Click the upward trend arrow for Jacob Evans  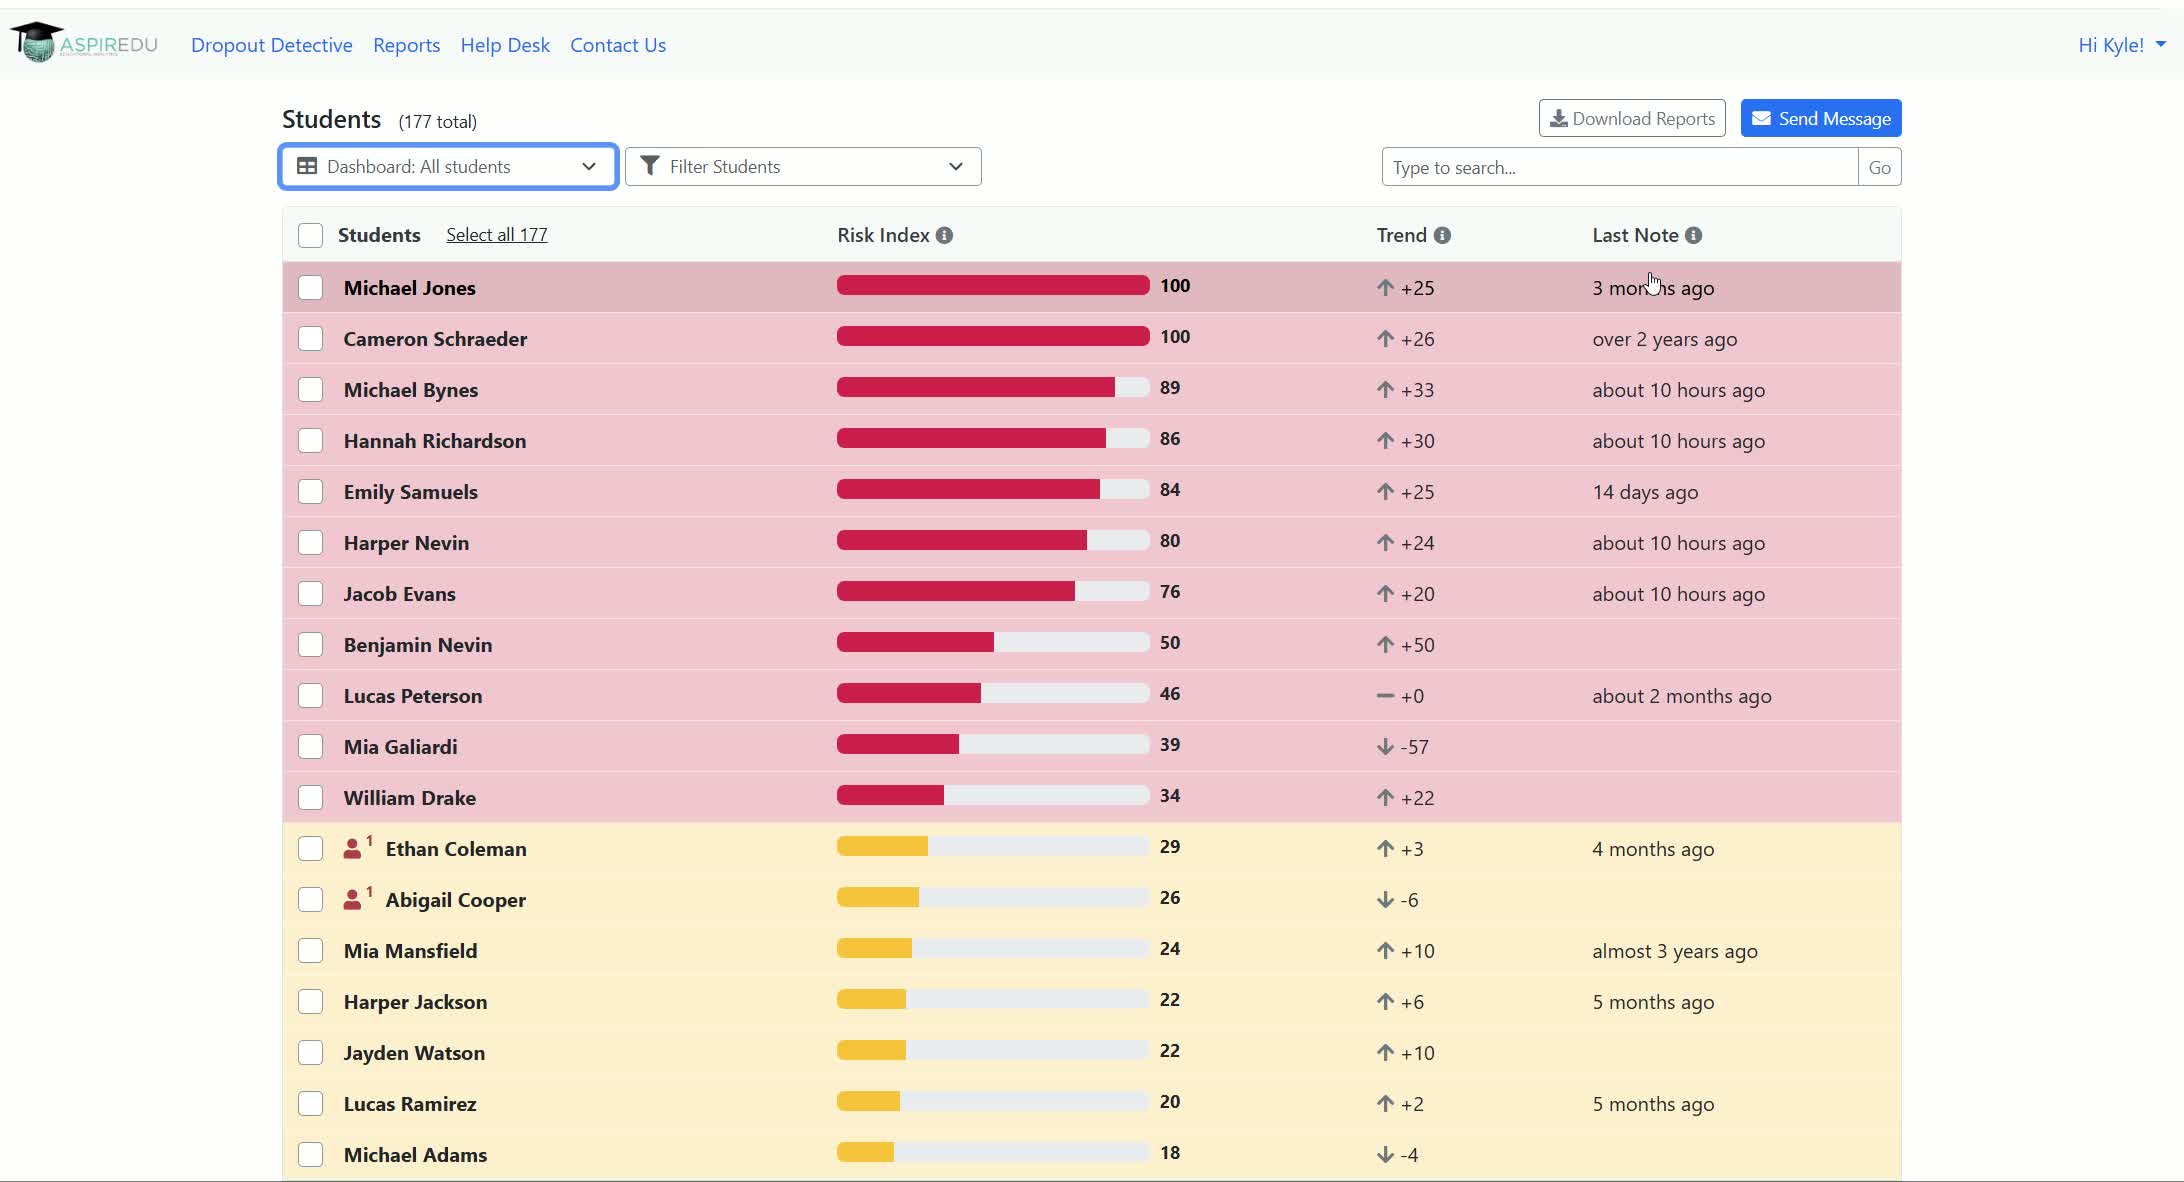[1385, 594]
